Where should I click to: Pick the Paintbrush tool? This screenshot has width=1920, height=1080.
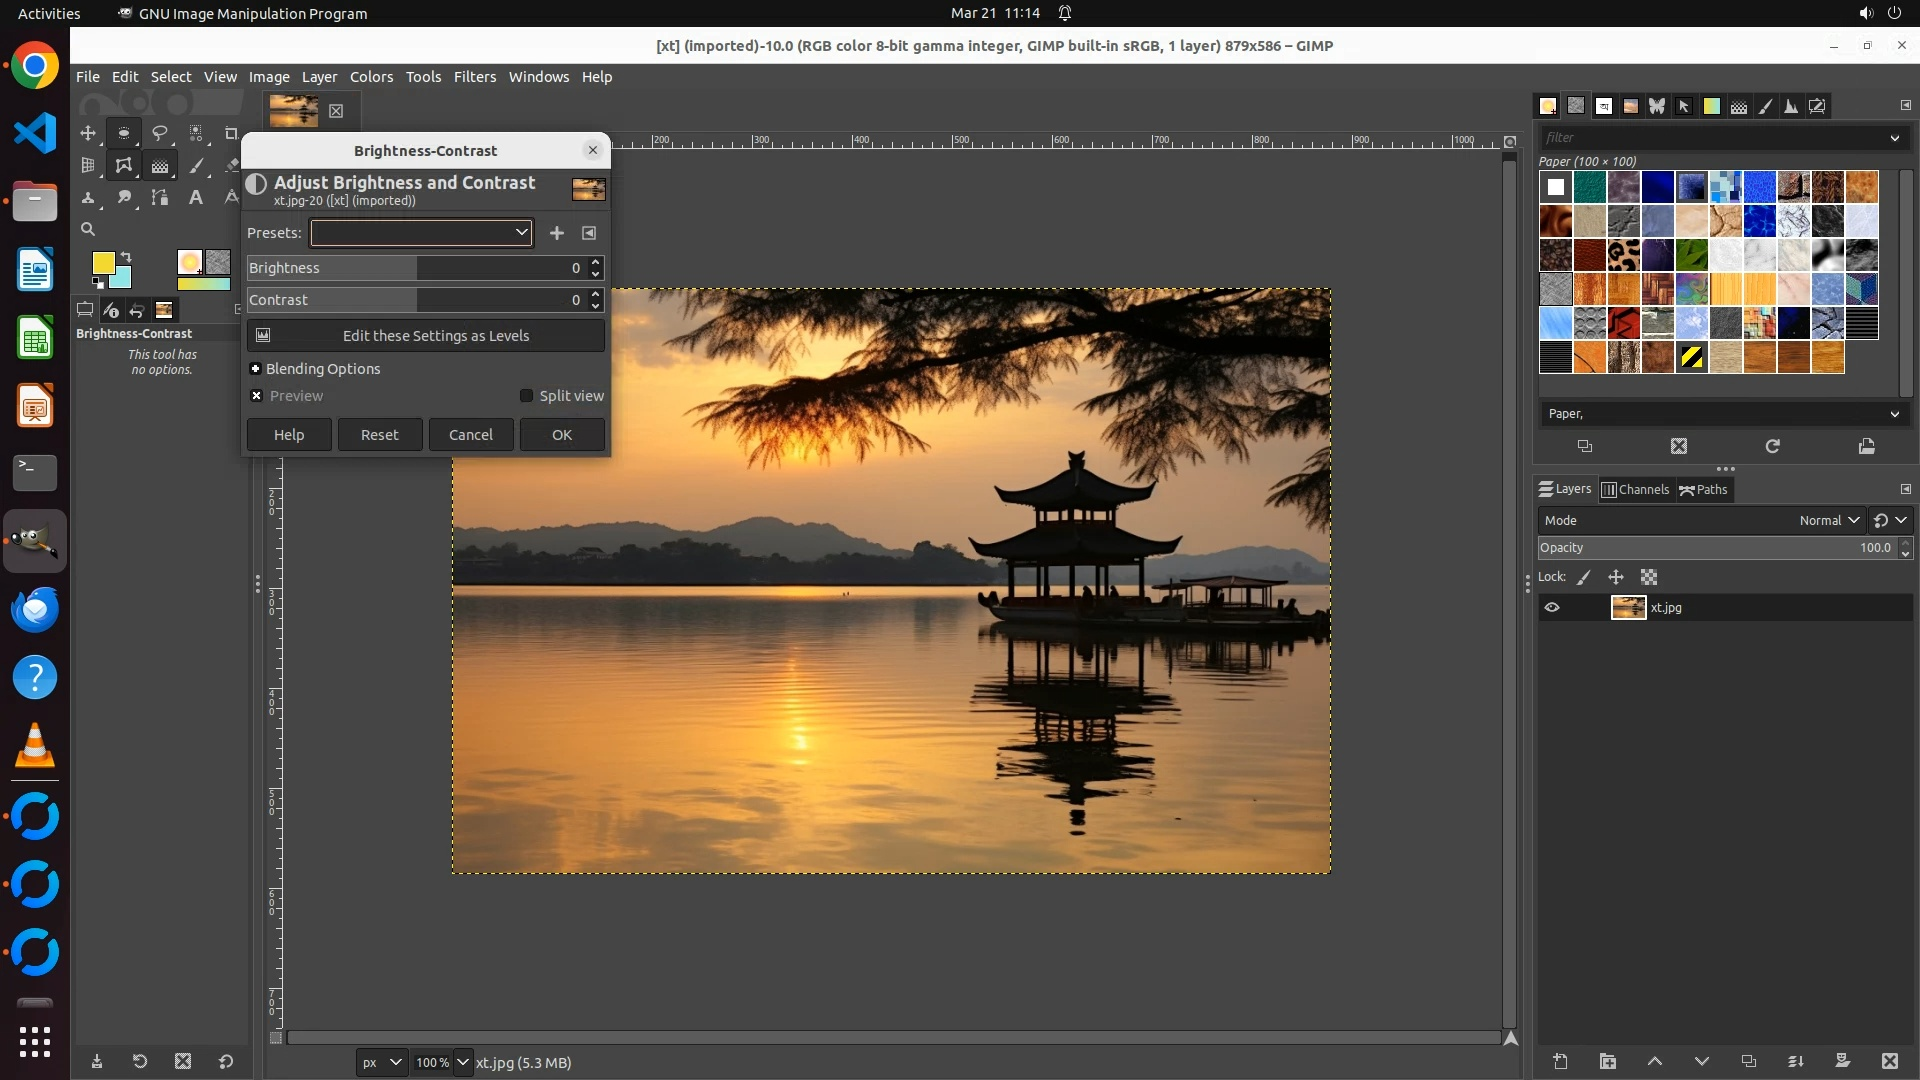[196, 165]
